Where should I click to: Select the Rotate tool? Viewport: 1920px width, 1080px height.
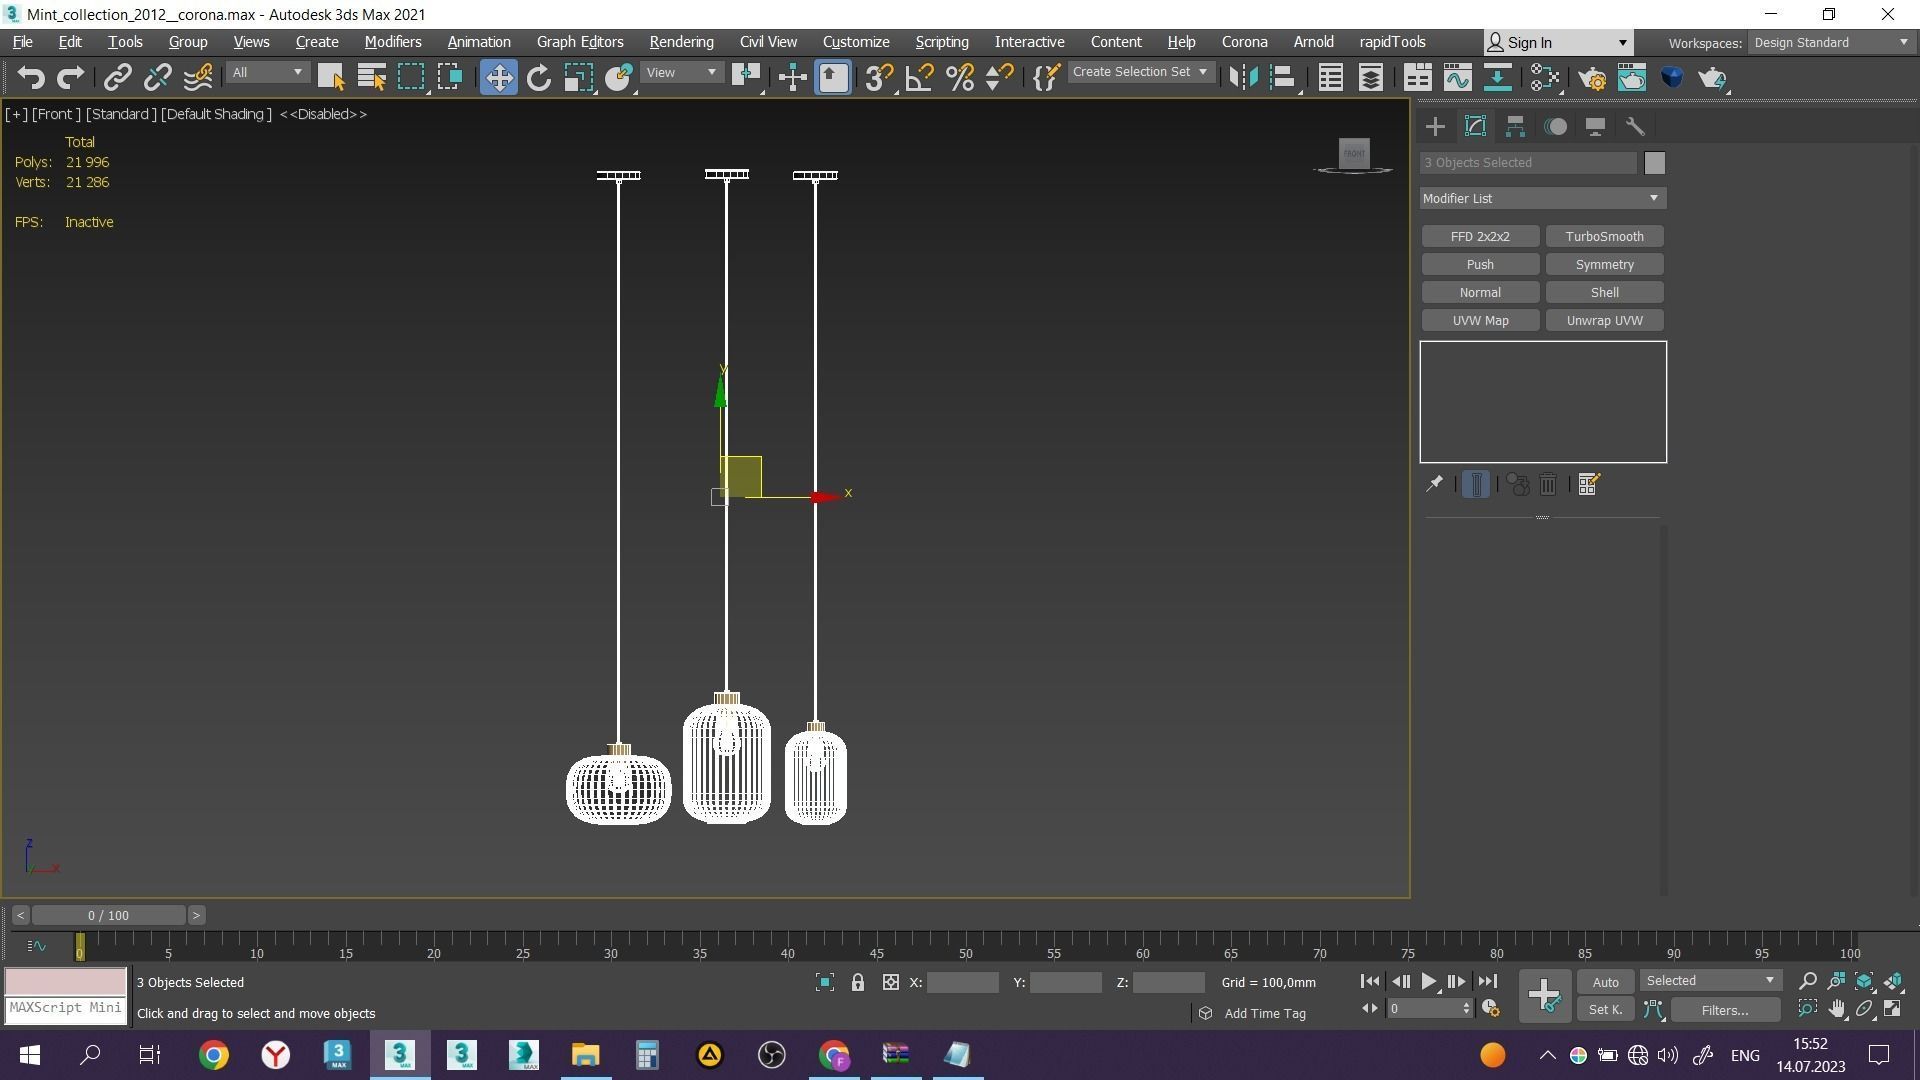[x=539, y=78]
